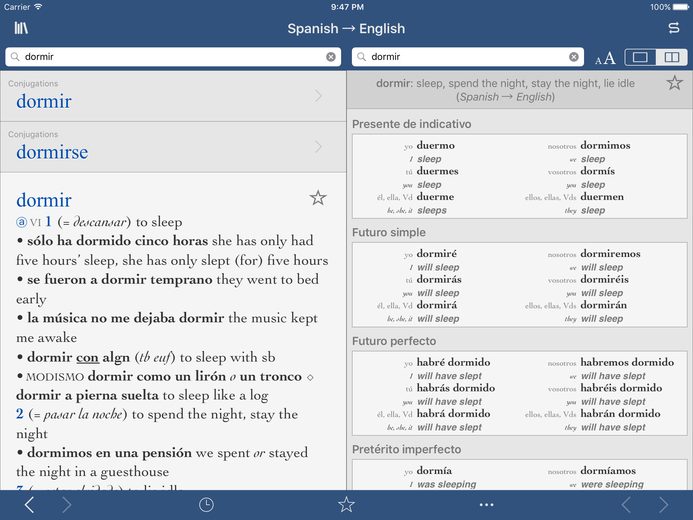This screenshot has width=693, height=520.
Task: Tap the conjugation 'dormirás'
Action: point(439,279)
